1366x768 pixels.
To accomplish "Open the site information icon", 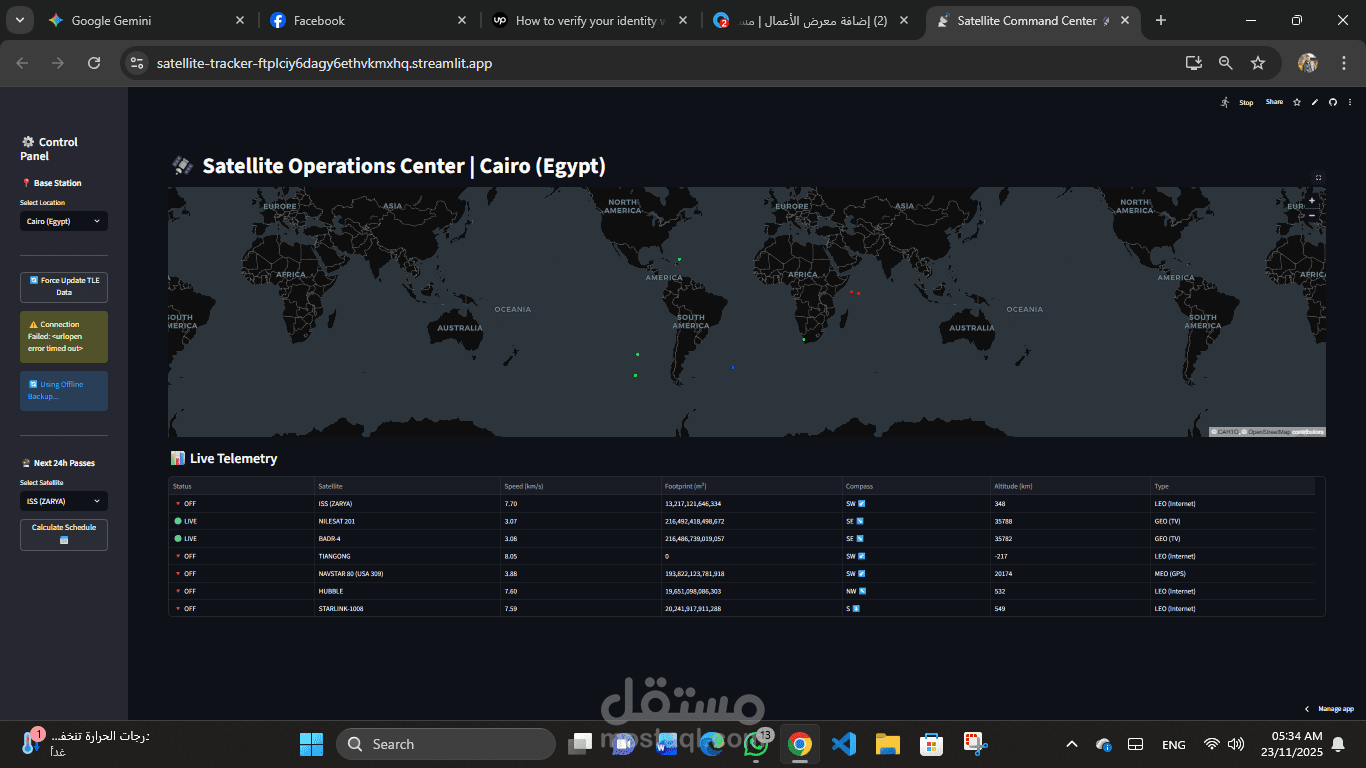I will coord(137,63).
